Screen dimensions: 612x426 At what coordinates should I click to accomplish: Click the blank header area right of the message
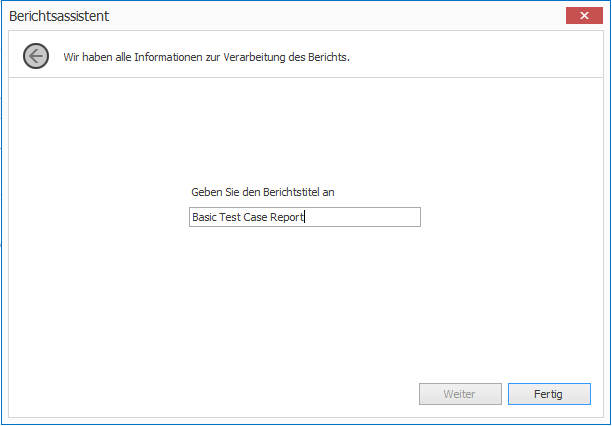[480, 57]
